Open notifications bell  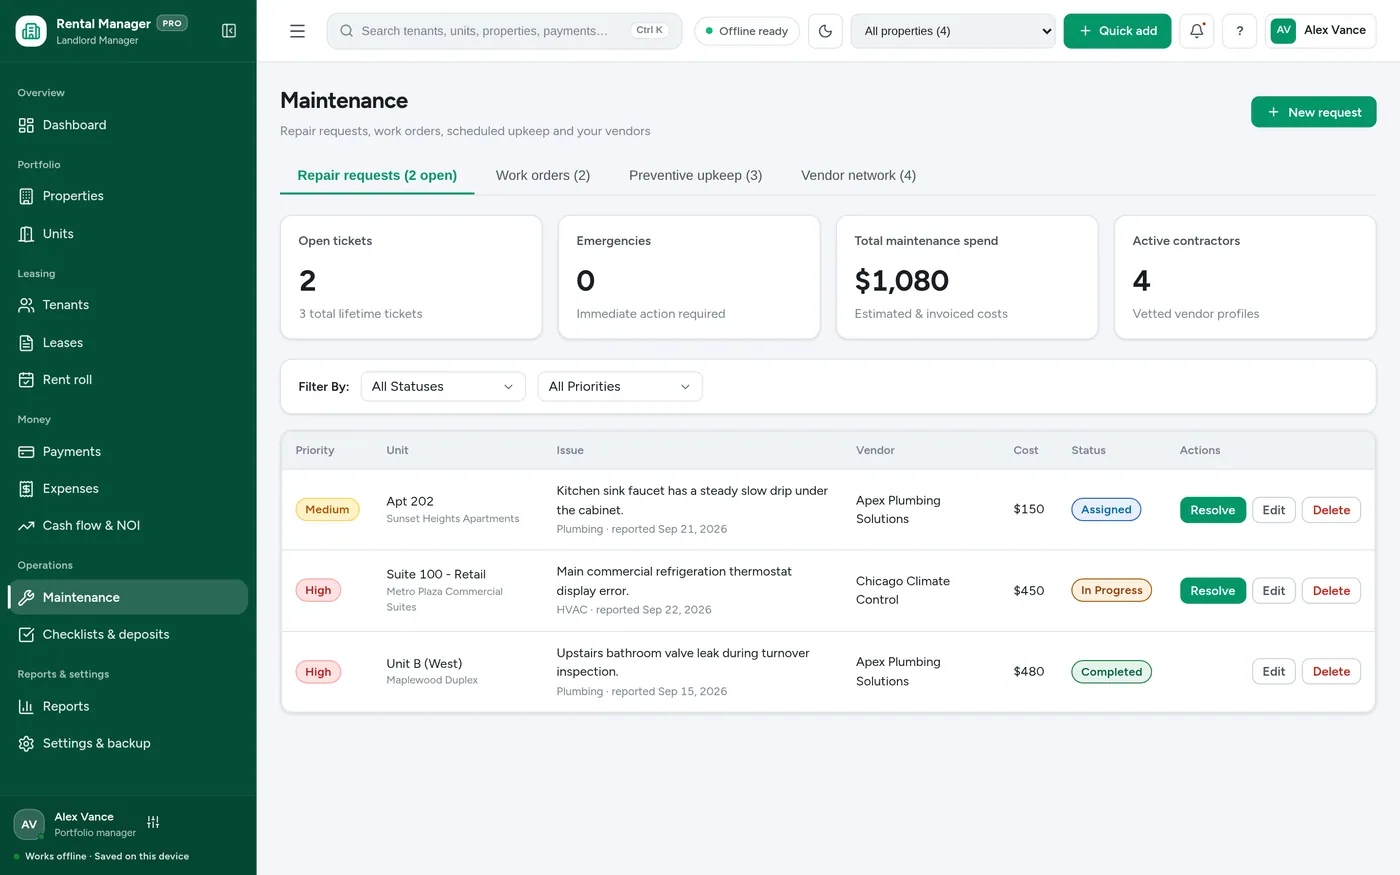[1197, 31]
